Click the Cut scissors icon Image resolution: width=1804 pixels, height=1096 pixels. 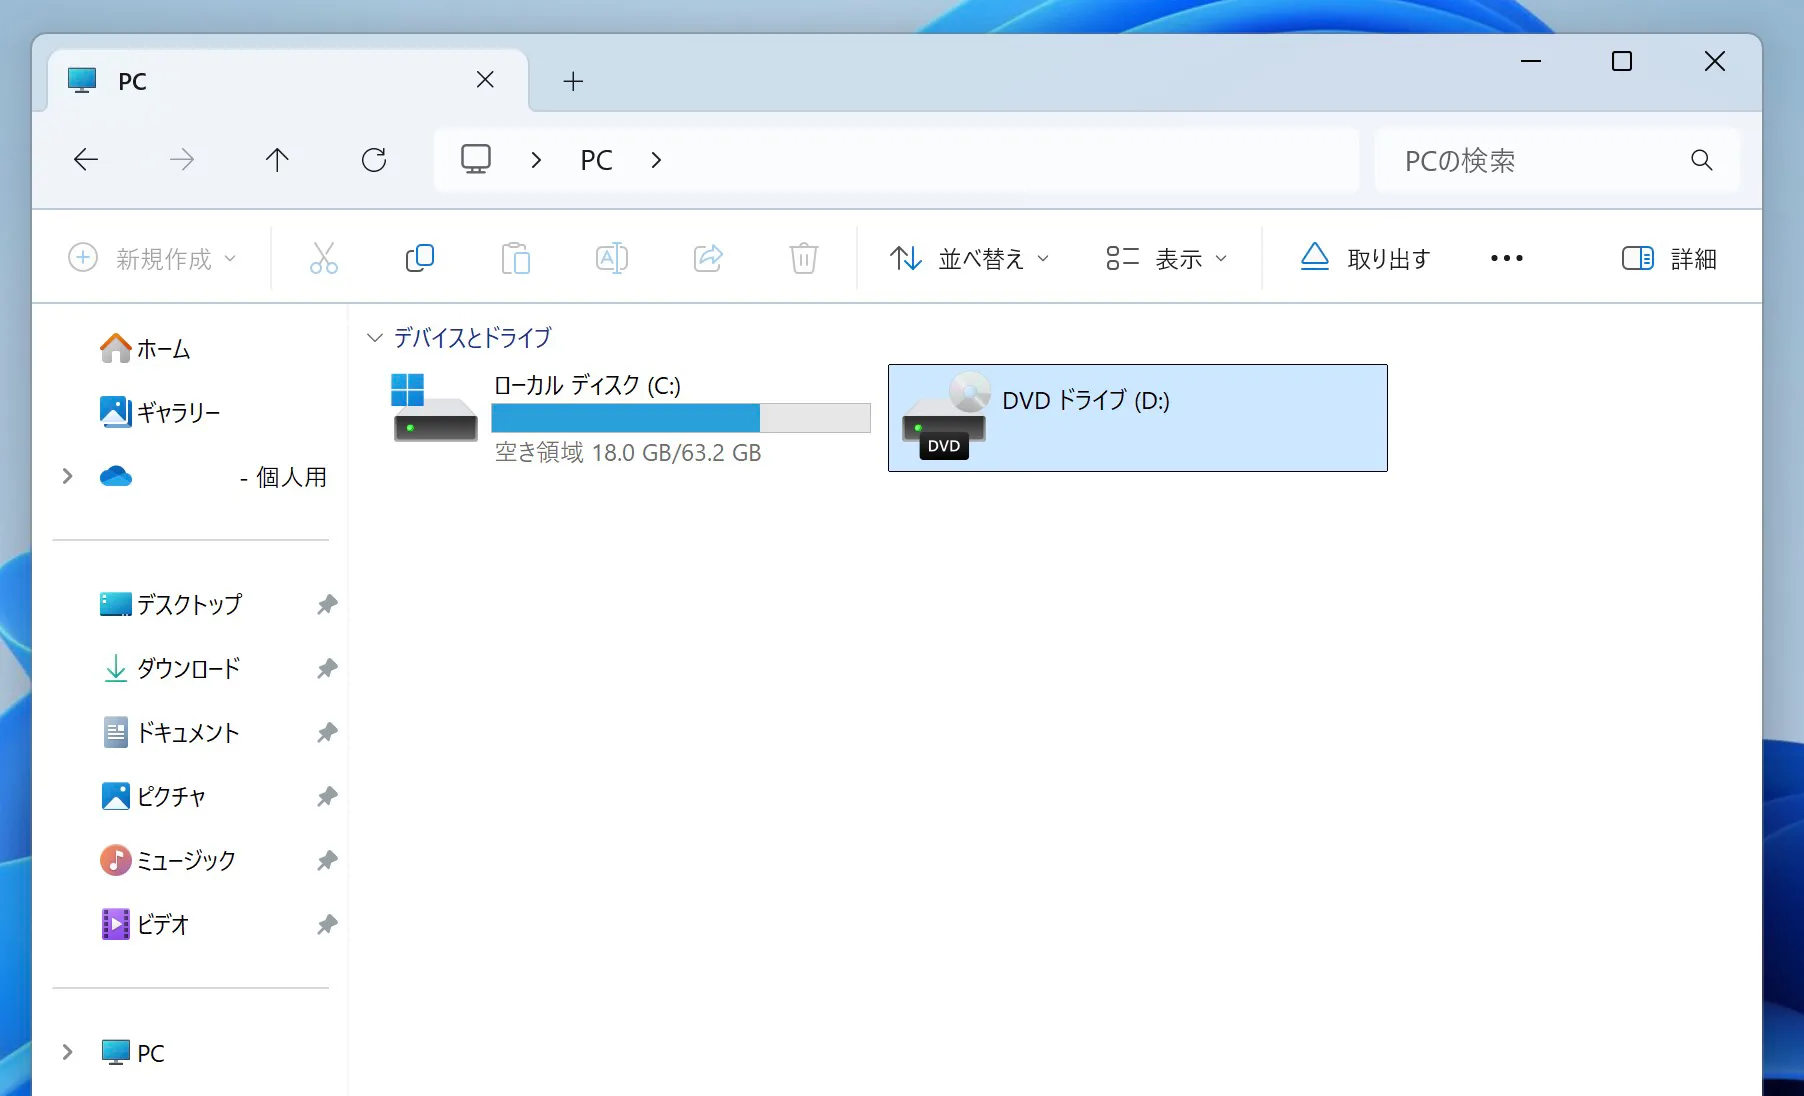323,258
